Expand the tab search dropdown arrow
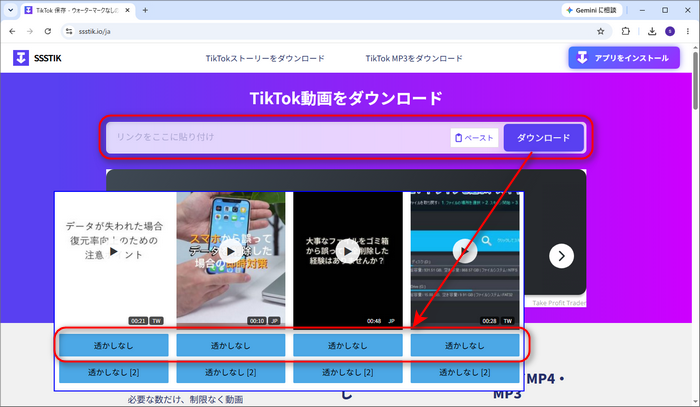Screen dimensions: 700x407 pos(10,10)
